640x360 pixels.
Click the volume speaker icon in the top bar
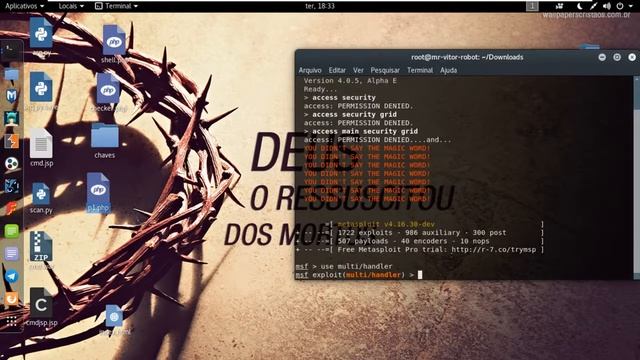click(x=607, y=6)
